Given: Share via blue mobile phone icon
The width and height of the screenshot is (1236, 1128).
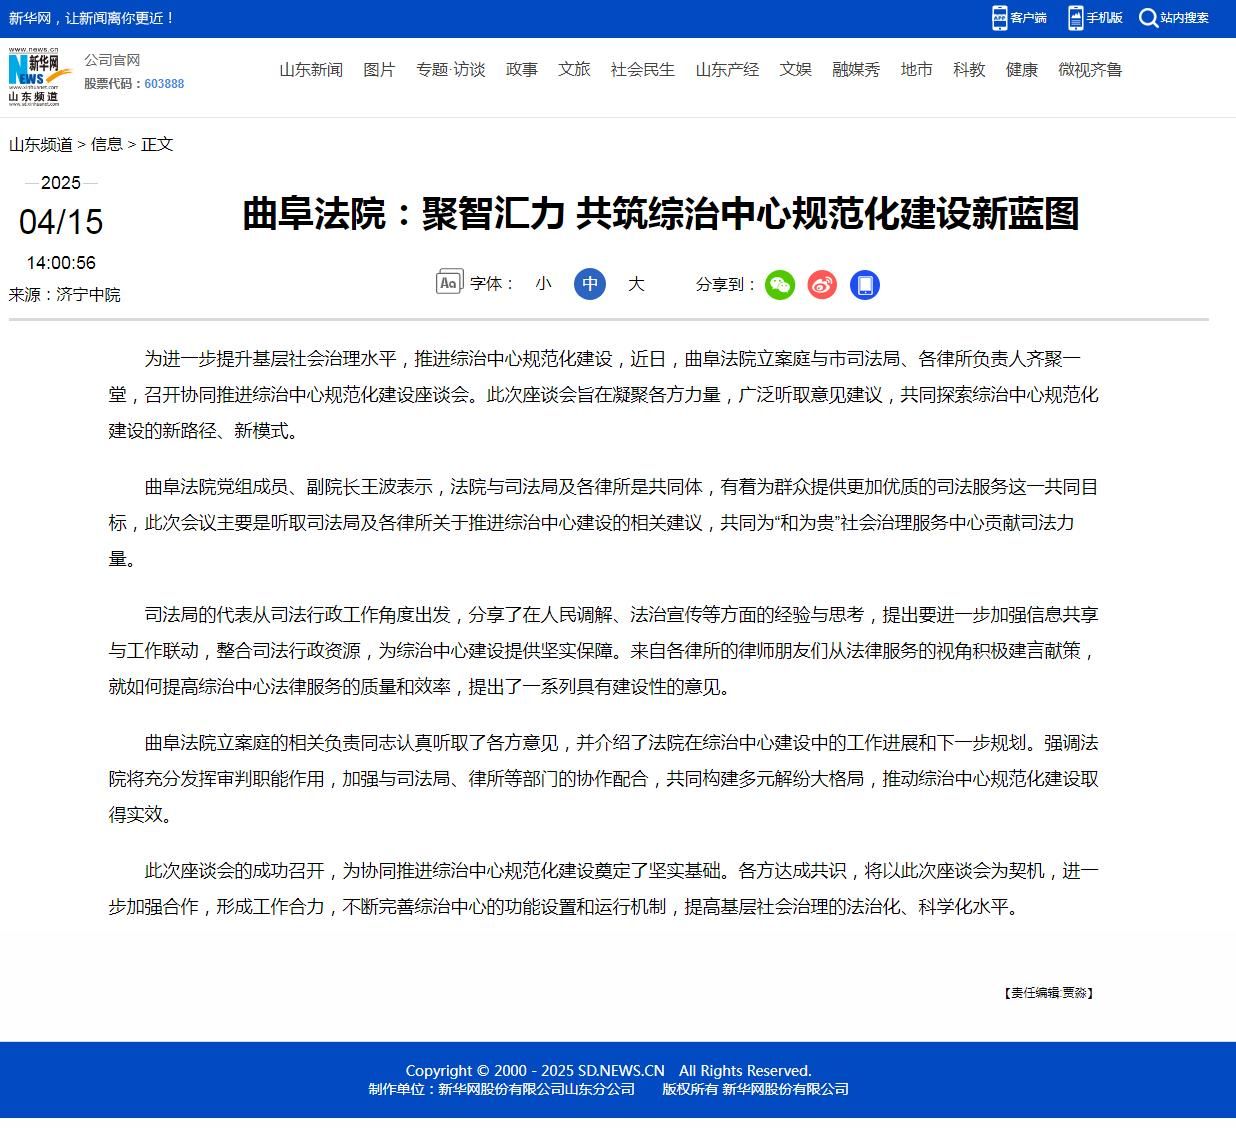Looking at the screenshot, I should [865, 285].
